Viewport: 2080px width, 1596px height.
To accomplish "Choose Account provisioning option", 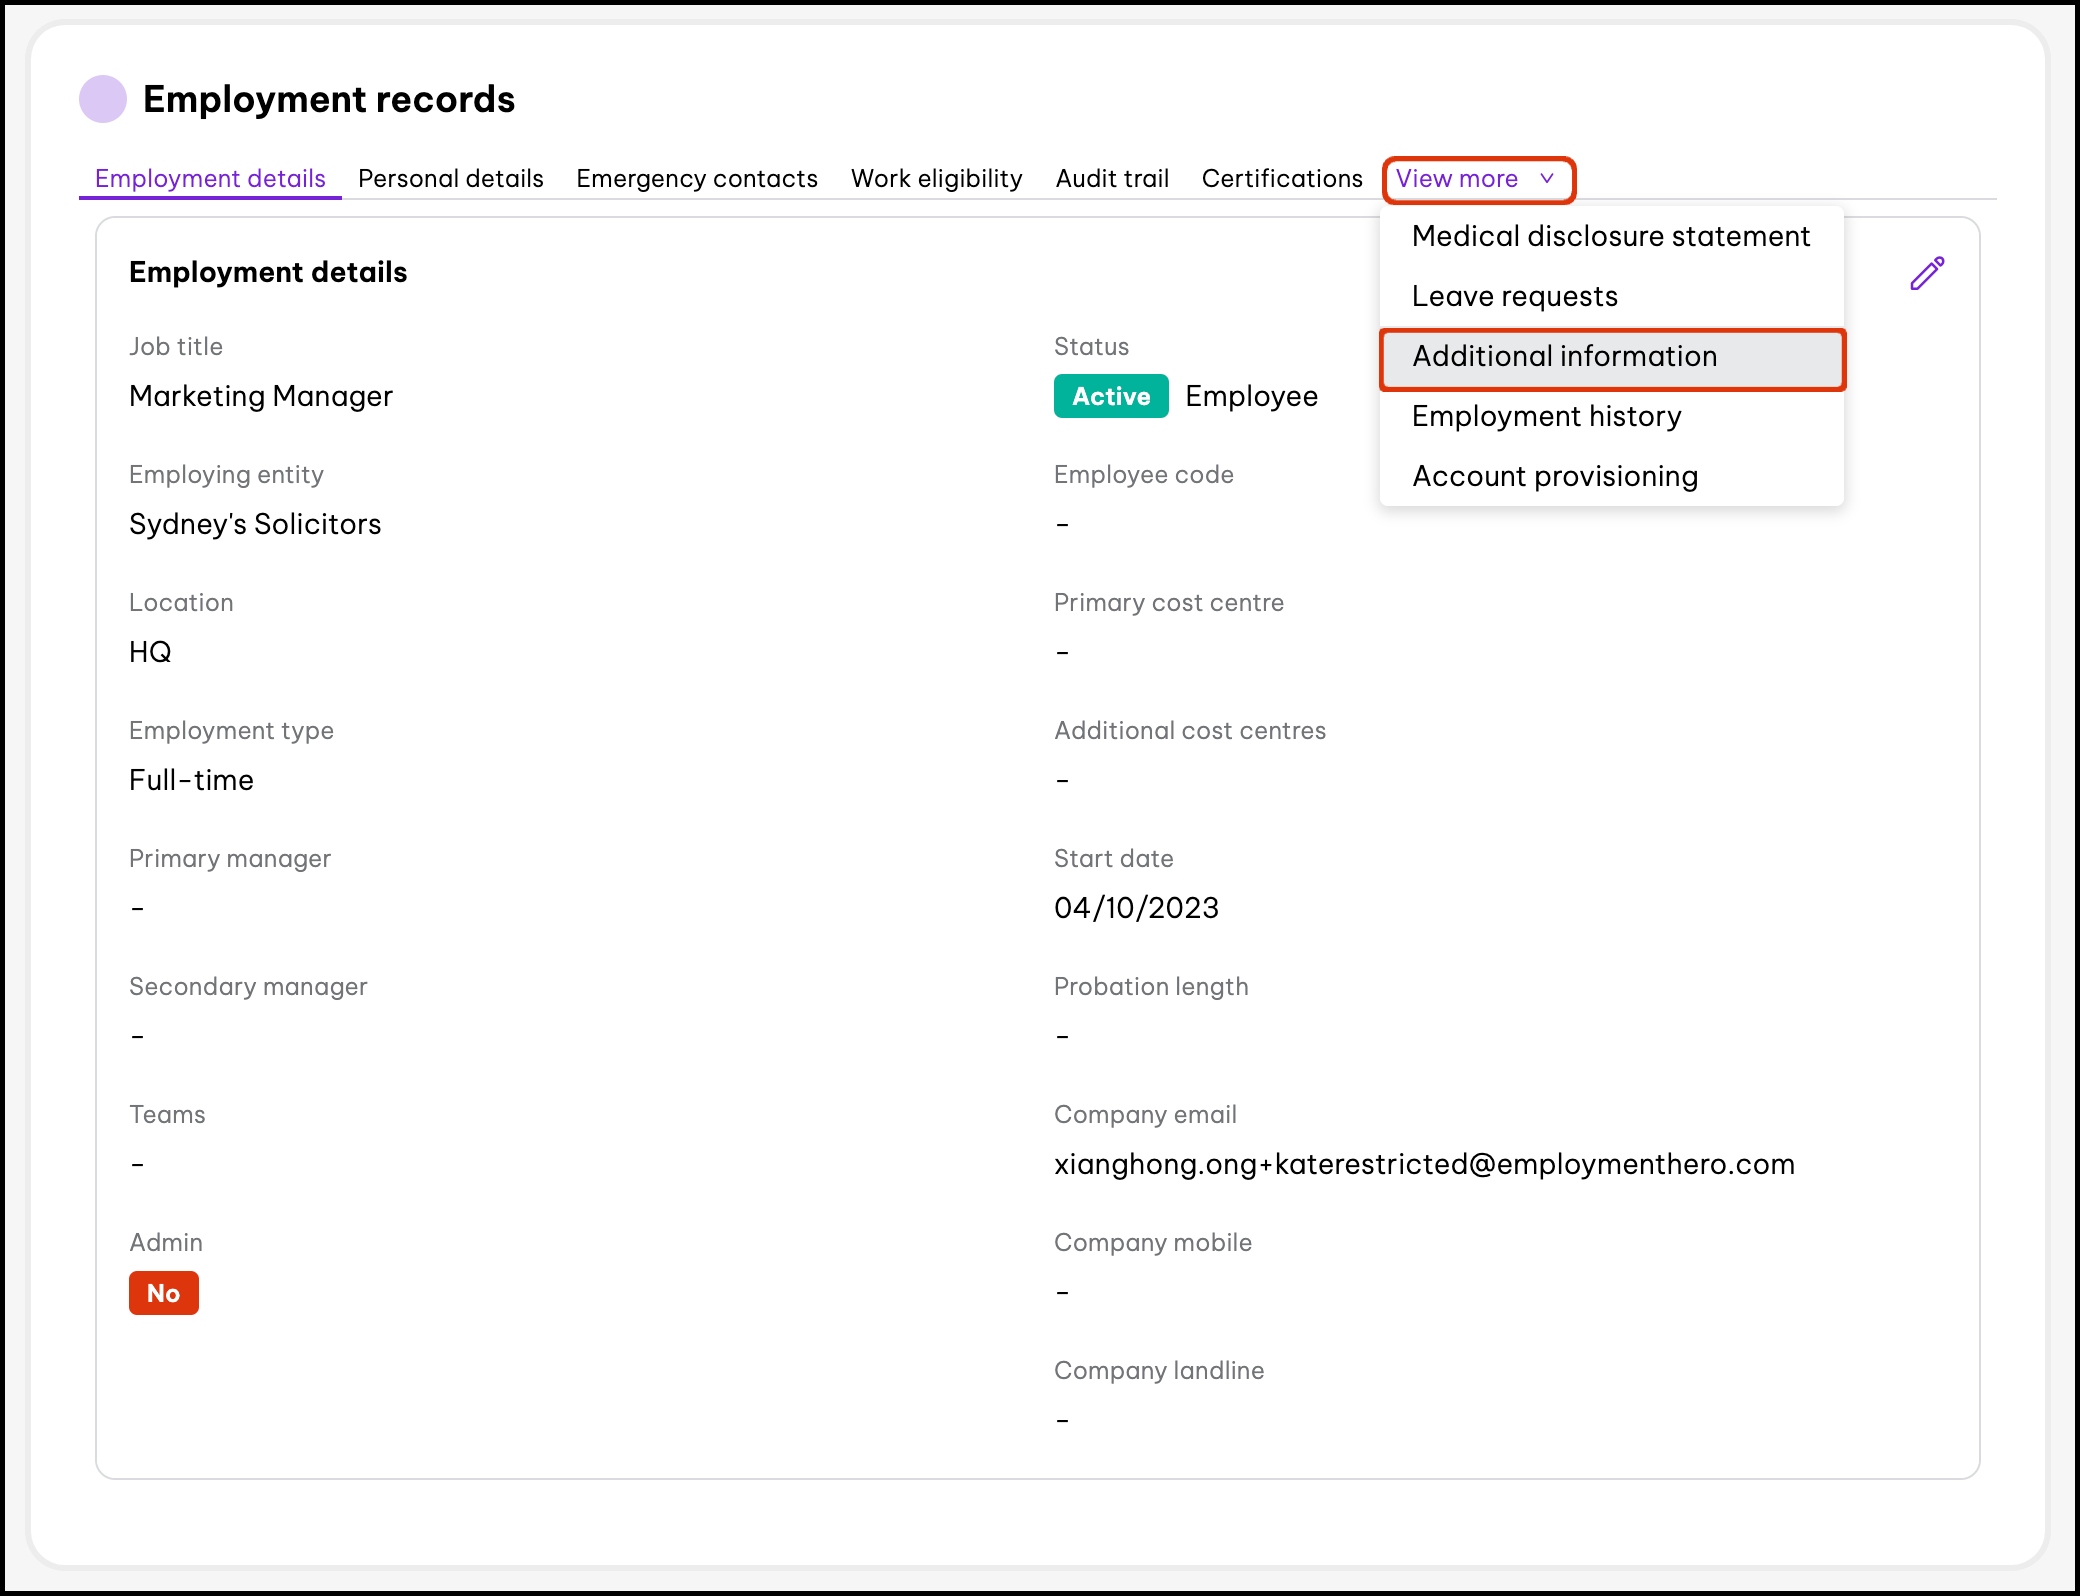I will pyautogui.click(x=1554, y=476).
